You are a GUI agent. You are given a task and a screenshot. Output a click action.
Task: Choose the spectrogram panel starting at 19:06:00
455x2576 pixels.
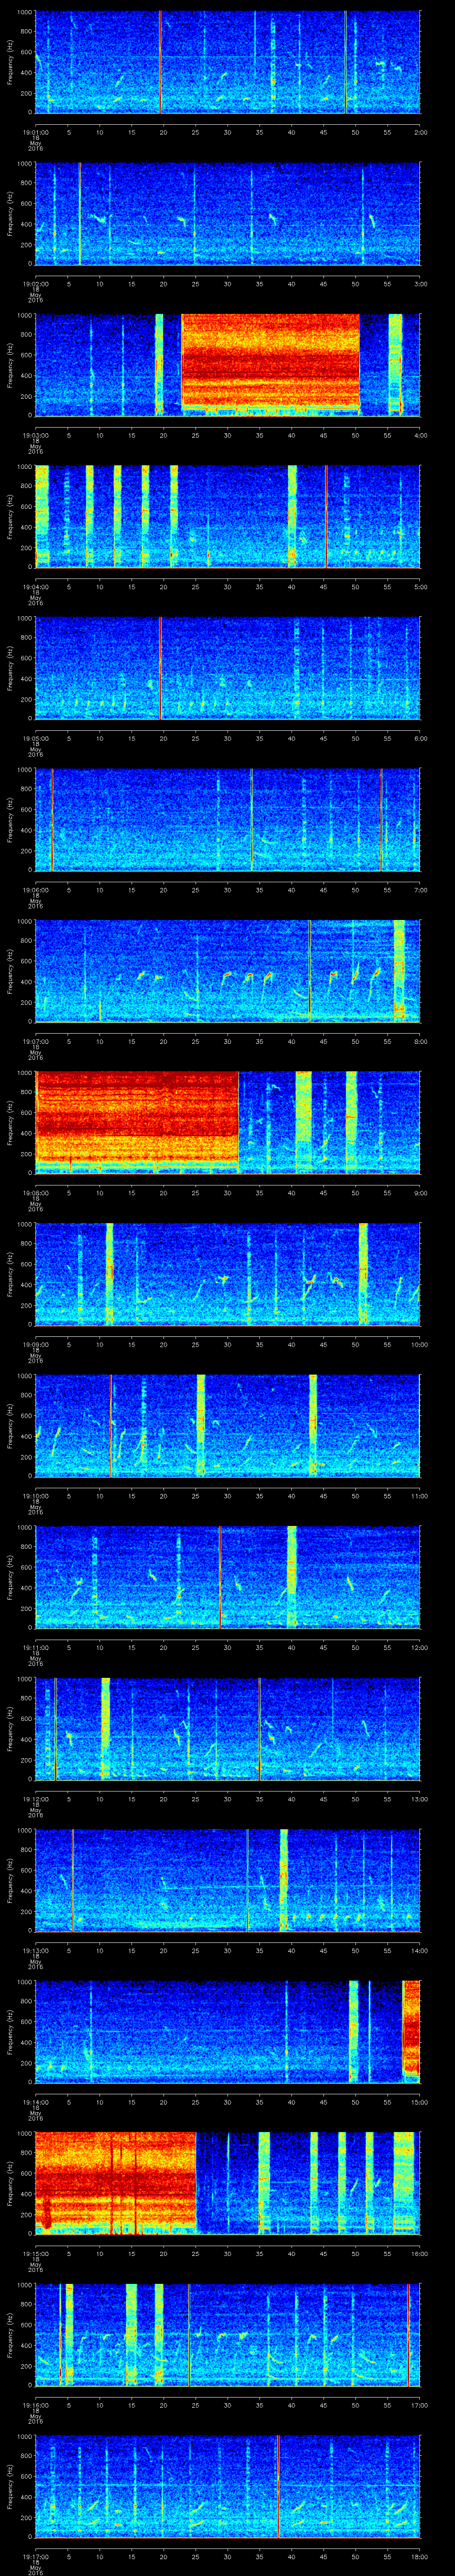[x=228, y=819]
